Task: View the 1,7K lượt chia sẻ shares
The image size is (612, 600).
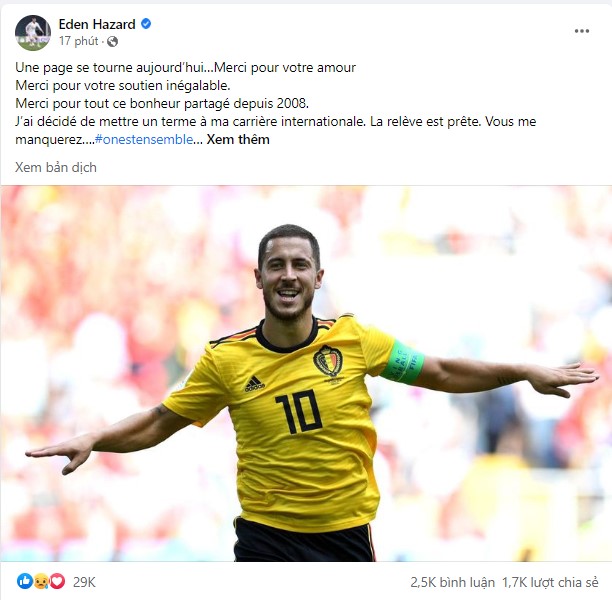Action: click(x=550, y=582)
